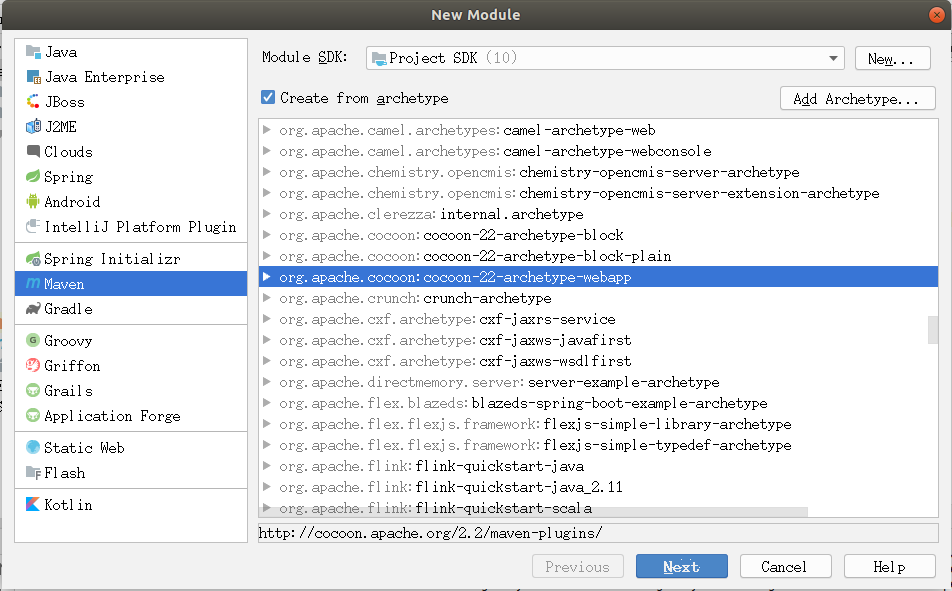The width and height of the screenshot is (952, 591).
Task: Click the Android robot icon
Action: [34, 202]
